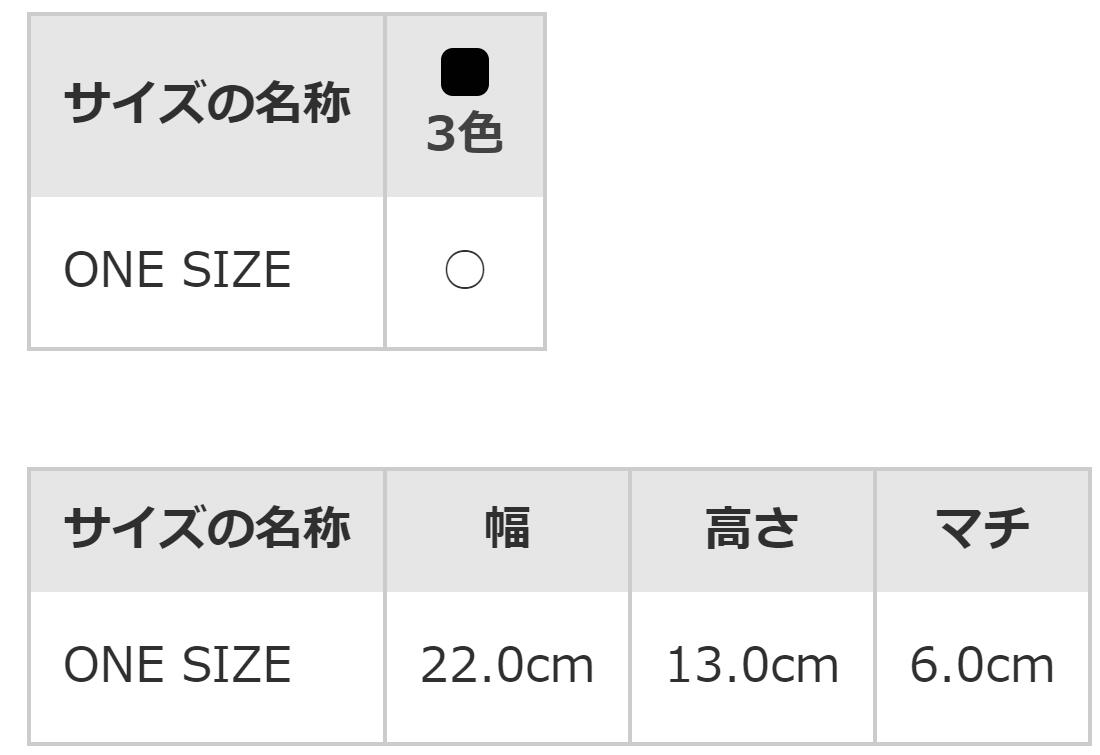Screen dimensions: 1100x755
Task: Click the digit 3 under the black swatch
Action: click(441, 135)
